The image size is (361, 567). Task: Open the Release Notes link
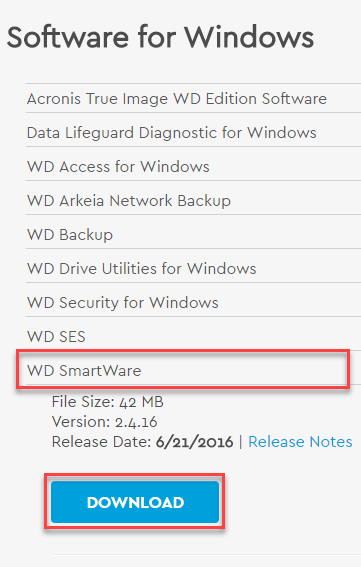300,442
